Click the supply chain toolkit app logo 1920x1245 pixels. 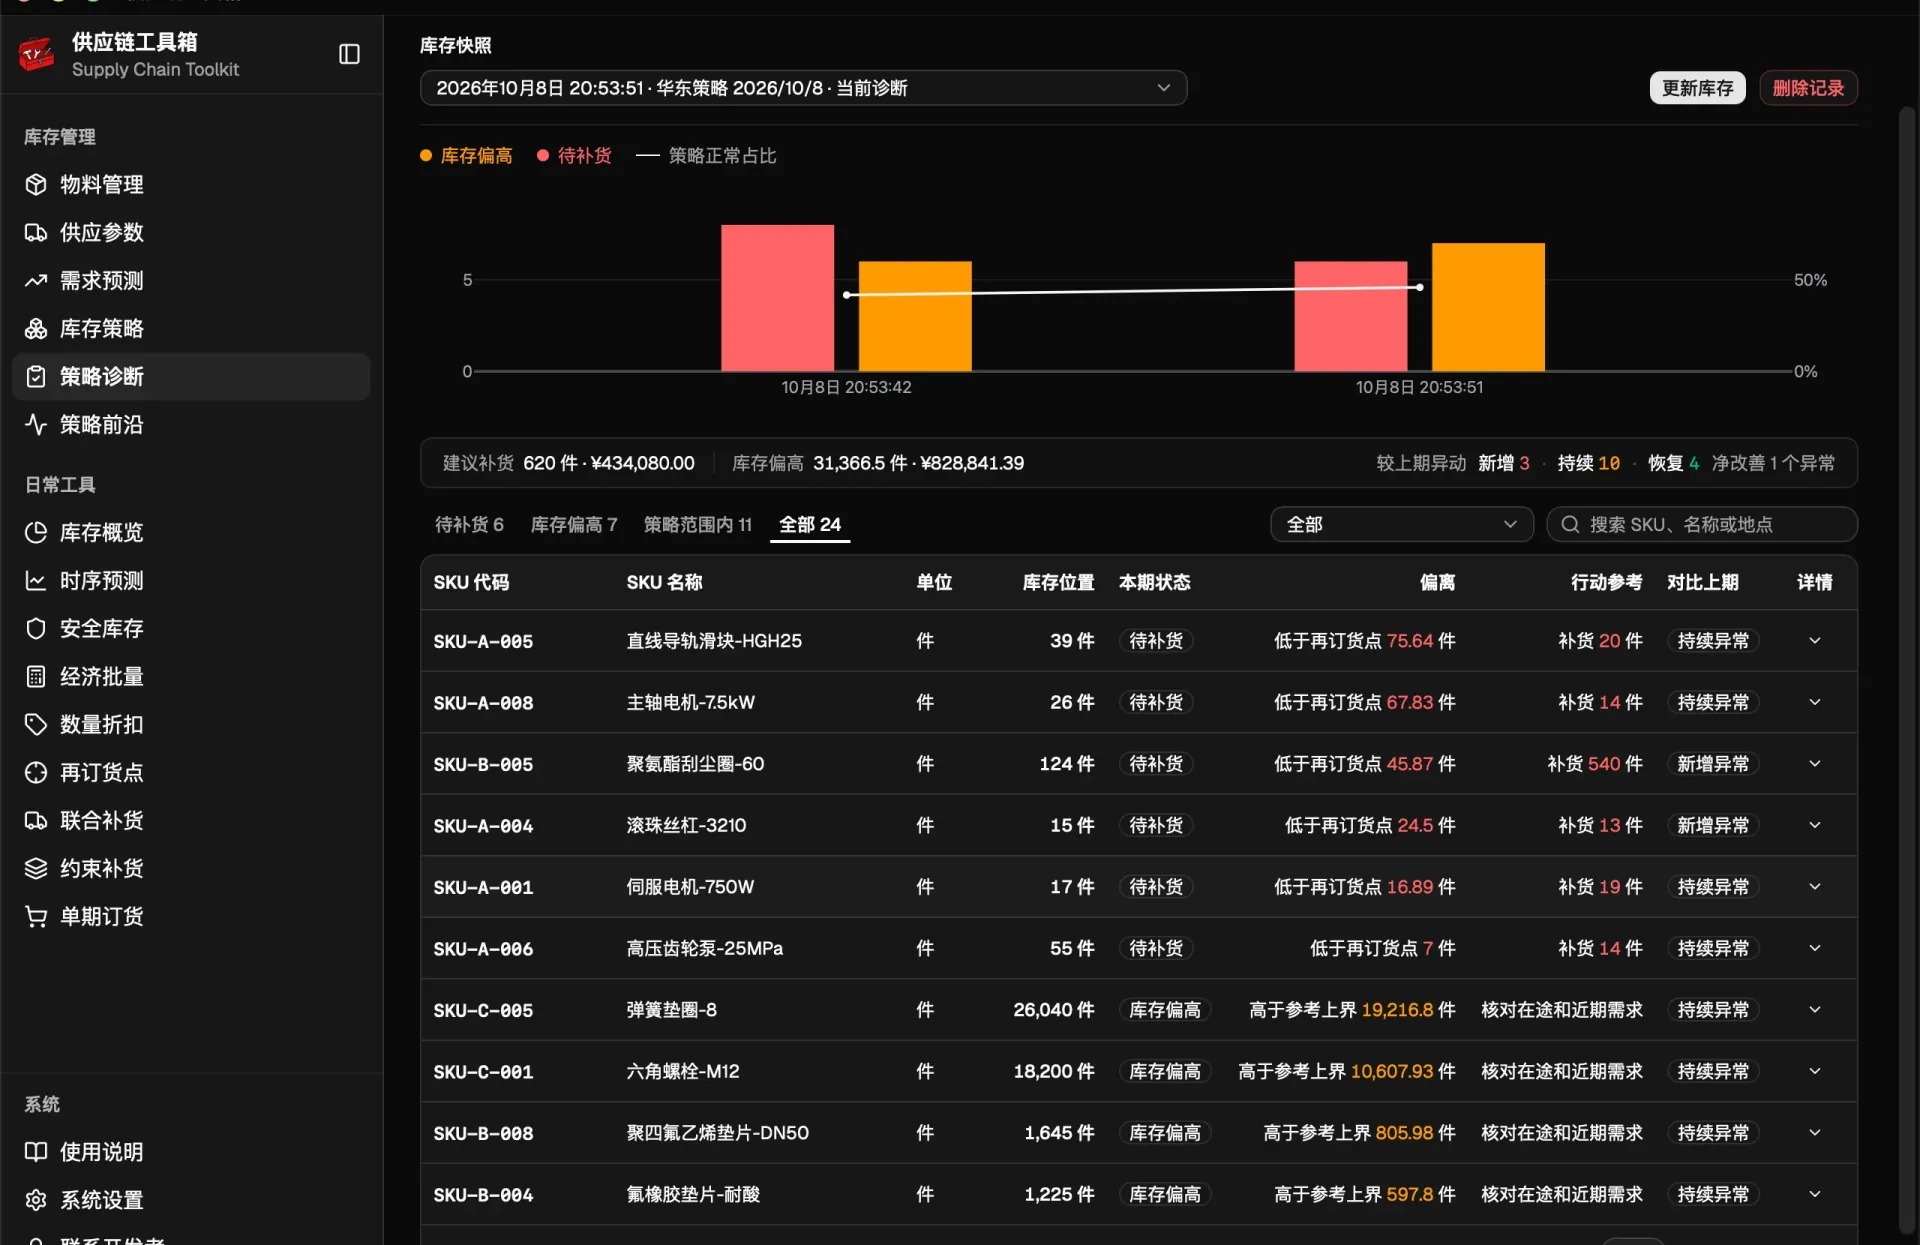point(37,54)
